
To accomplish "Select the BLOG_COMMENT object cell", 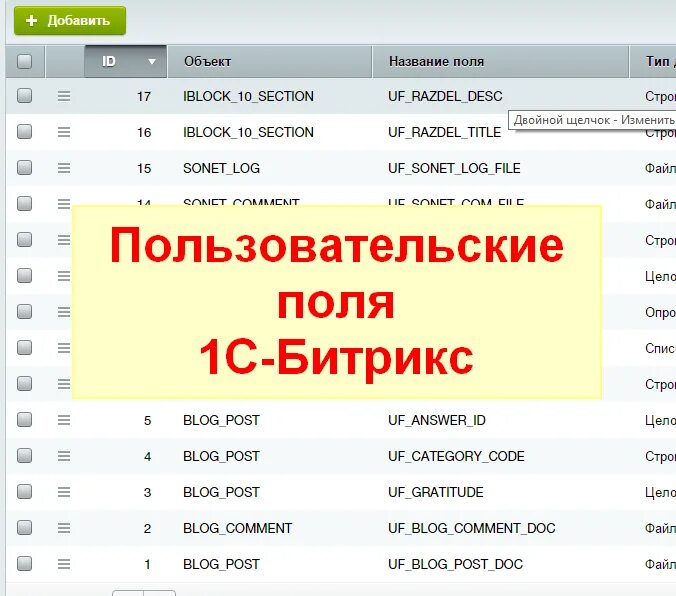I will (238, 528).
